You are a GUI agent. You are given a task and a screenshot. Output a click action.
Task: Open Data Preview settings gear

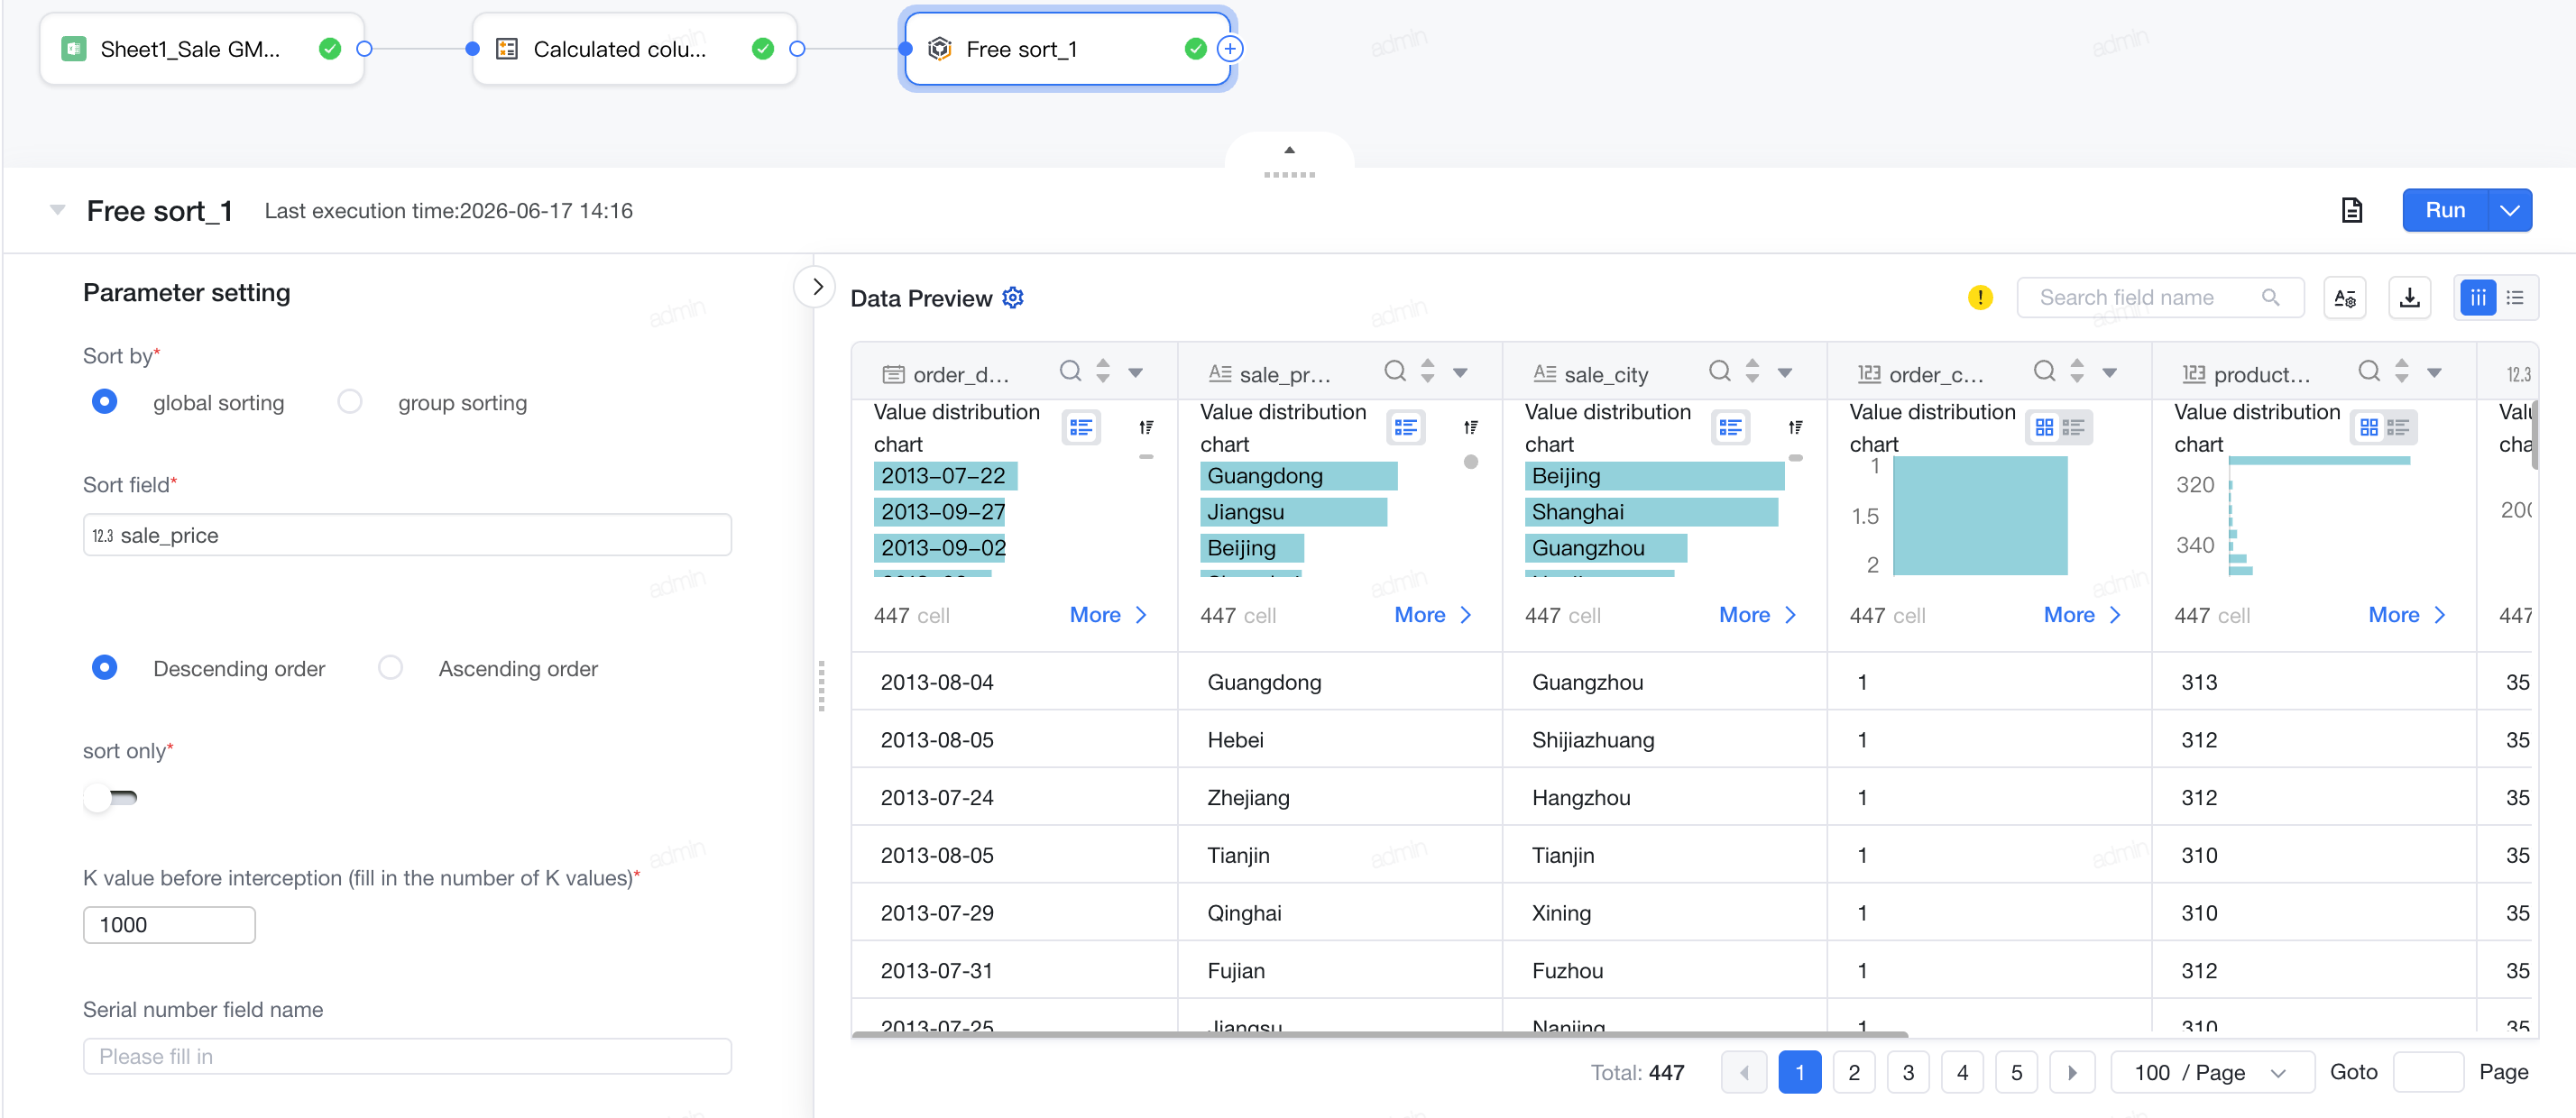1012,298
